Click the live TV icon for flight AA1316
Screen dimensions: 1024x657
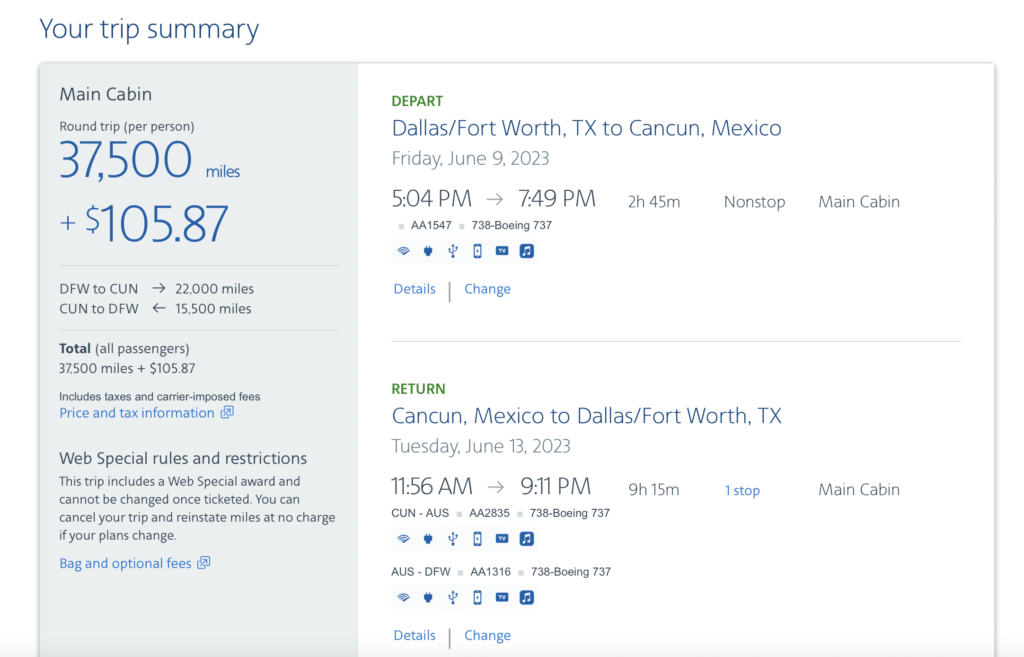point(502,598)
